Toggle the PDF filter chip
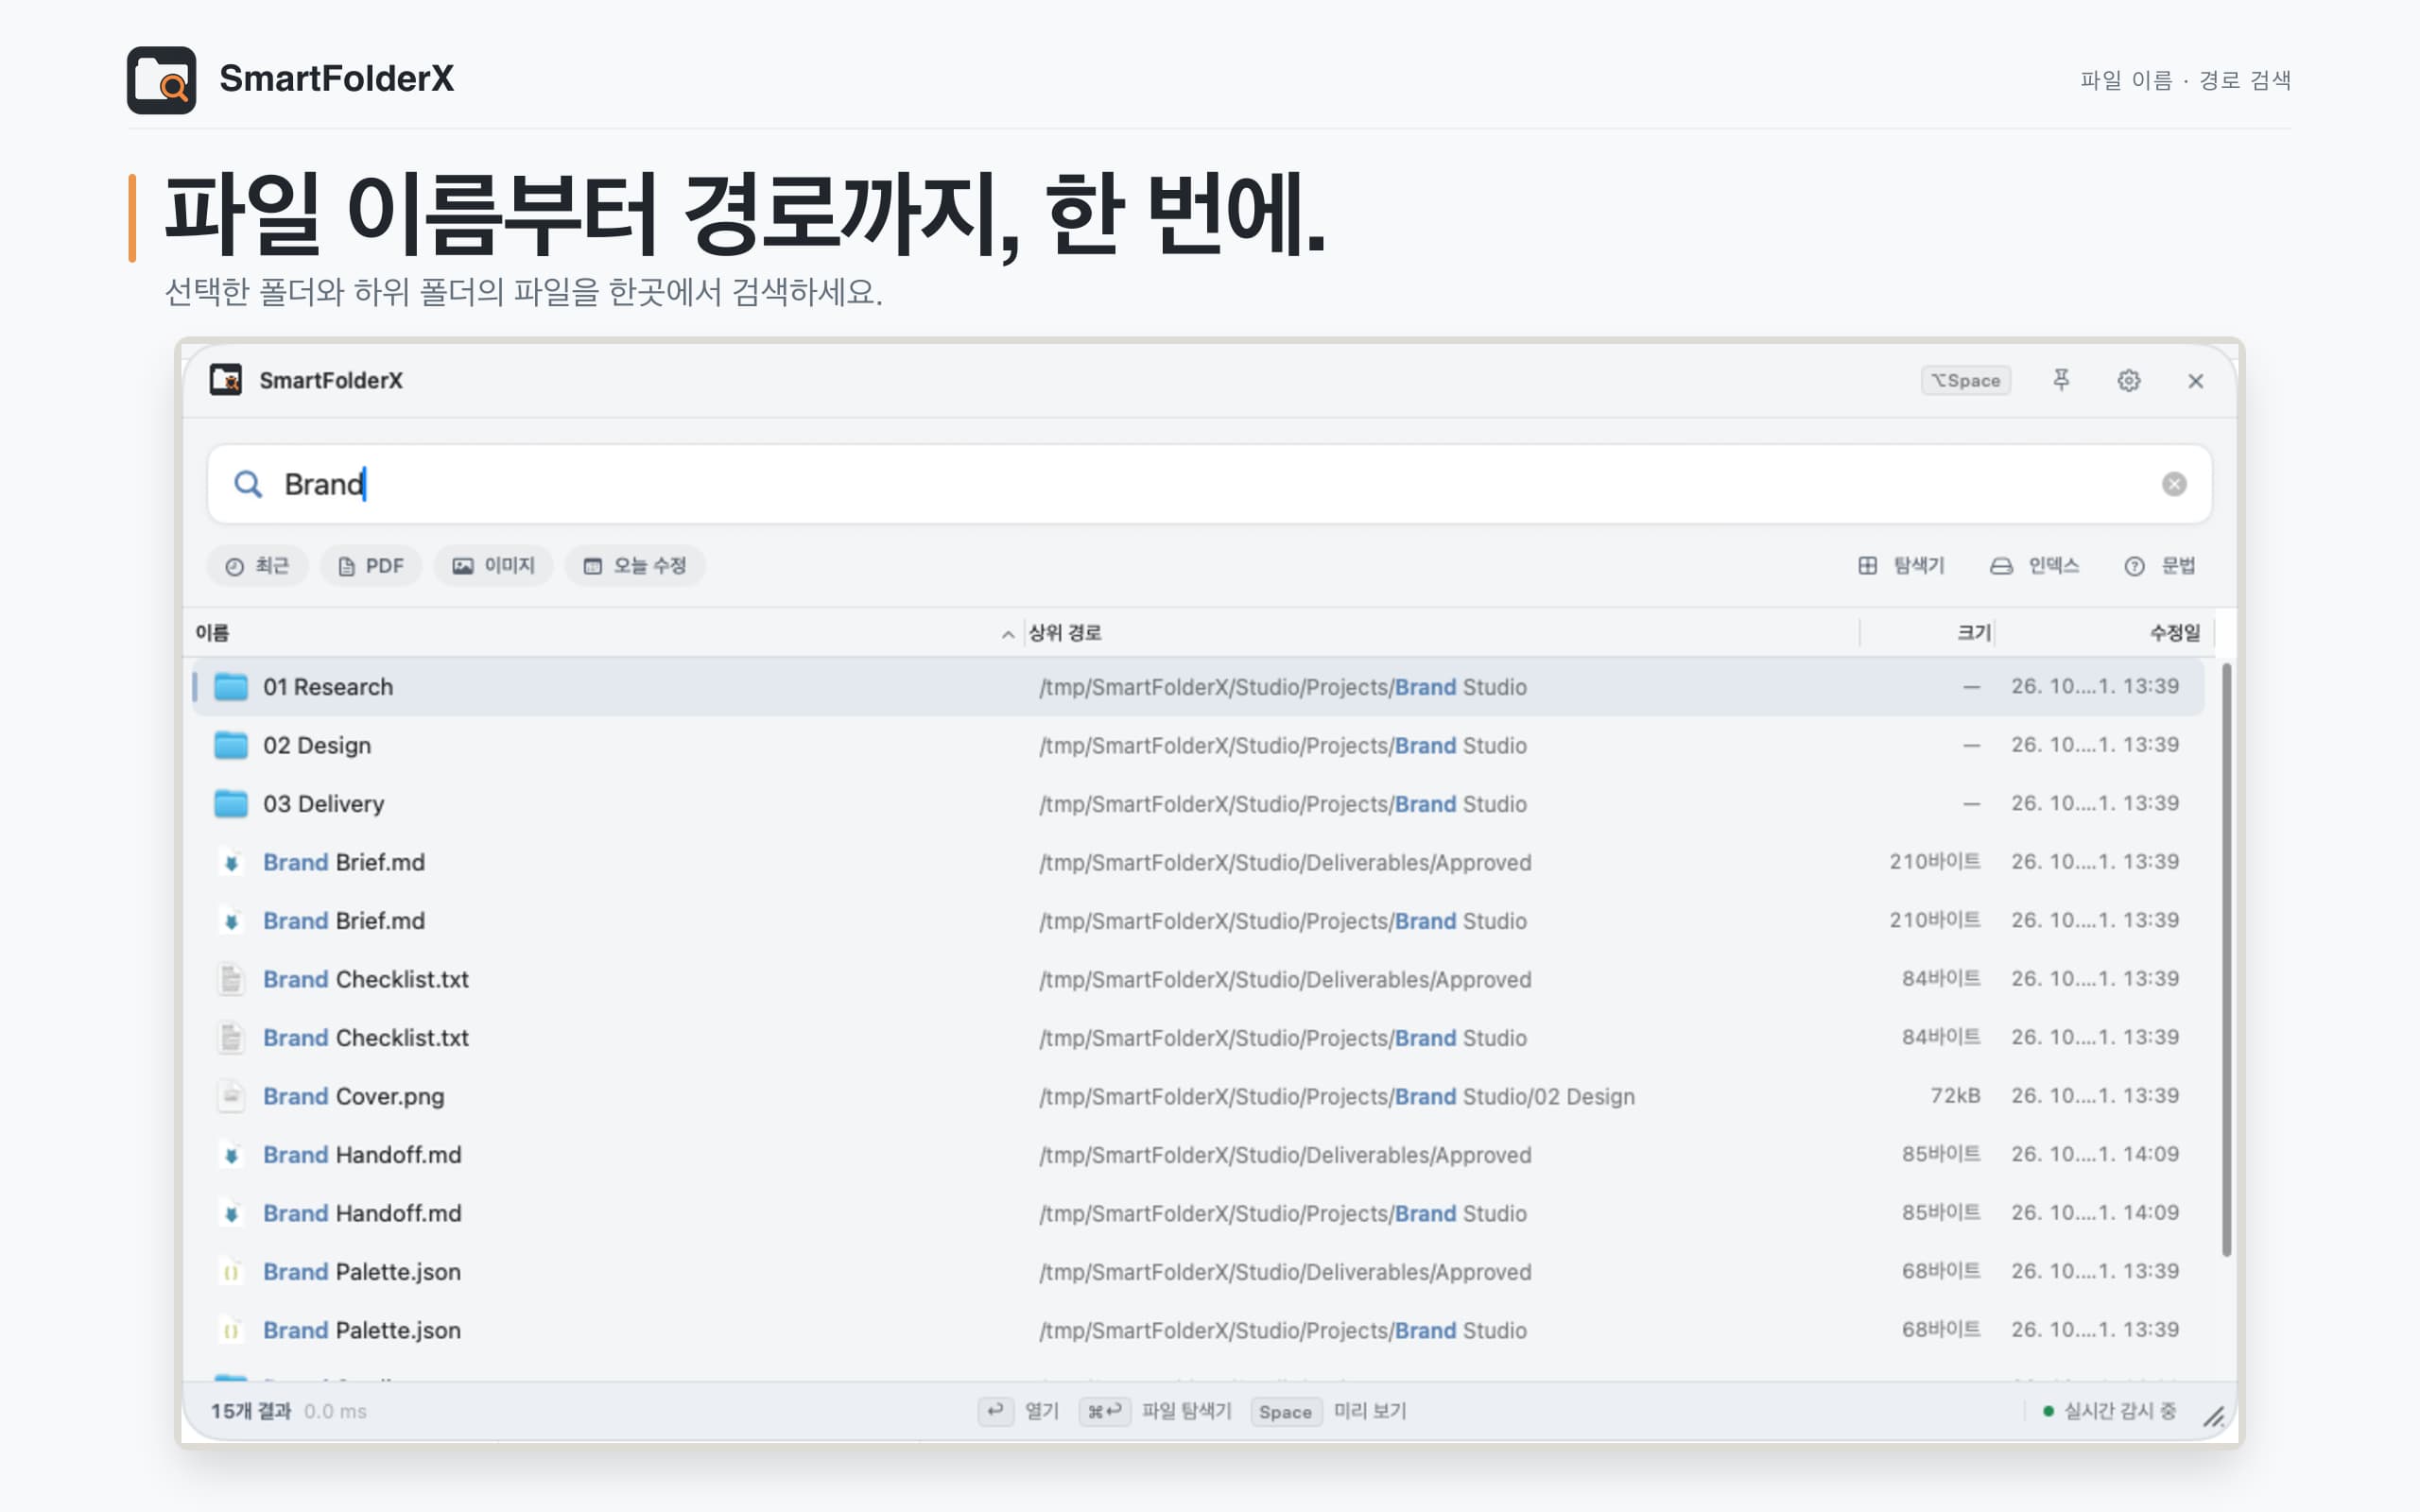Screen dimensions: 2420x1512 (371, 566)
